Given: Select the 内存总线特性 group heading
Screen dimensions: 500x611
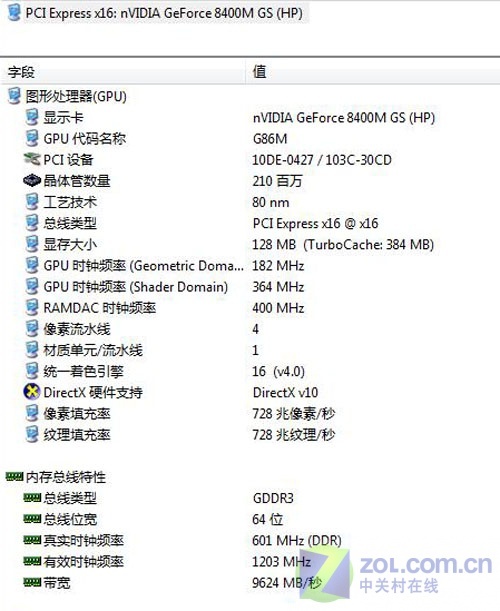Looking at the screenshot, I should [65, 477].
